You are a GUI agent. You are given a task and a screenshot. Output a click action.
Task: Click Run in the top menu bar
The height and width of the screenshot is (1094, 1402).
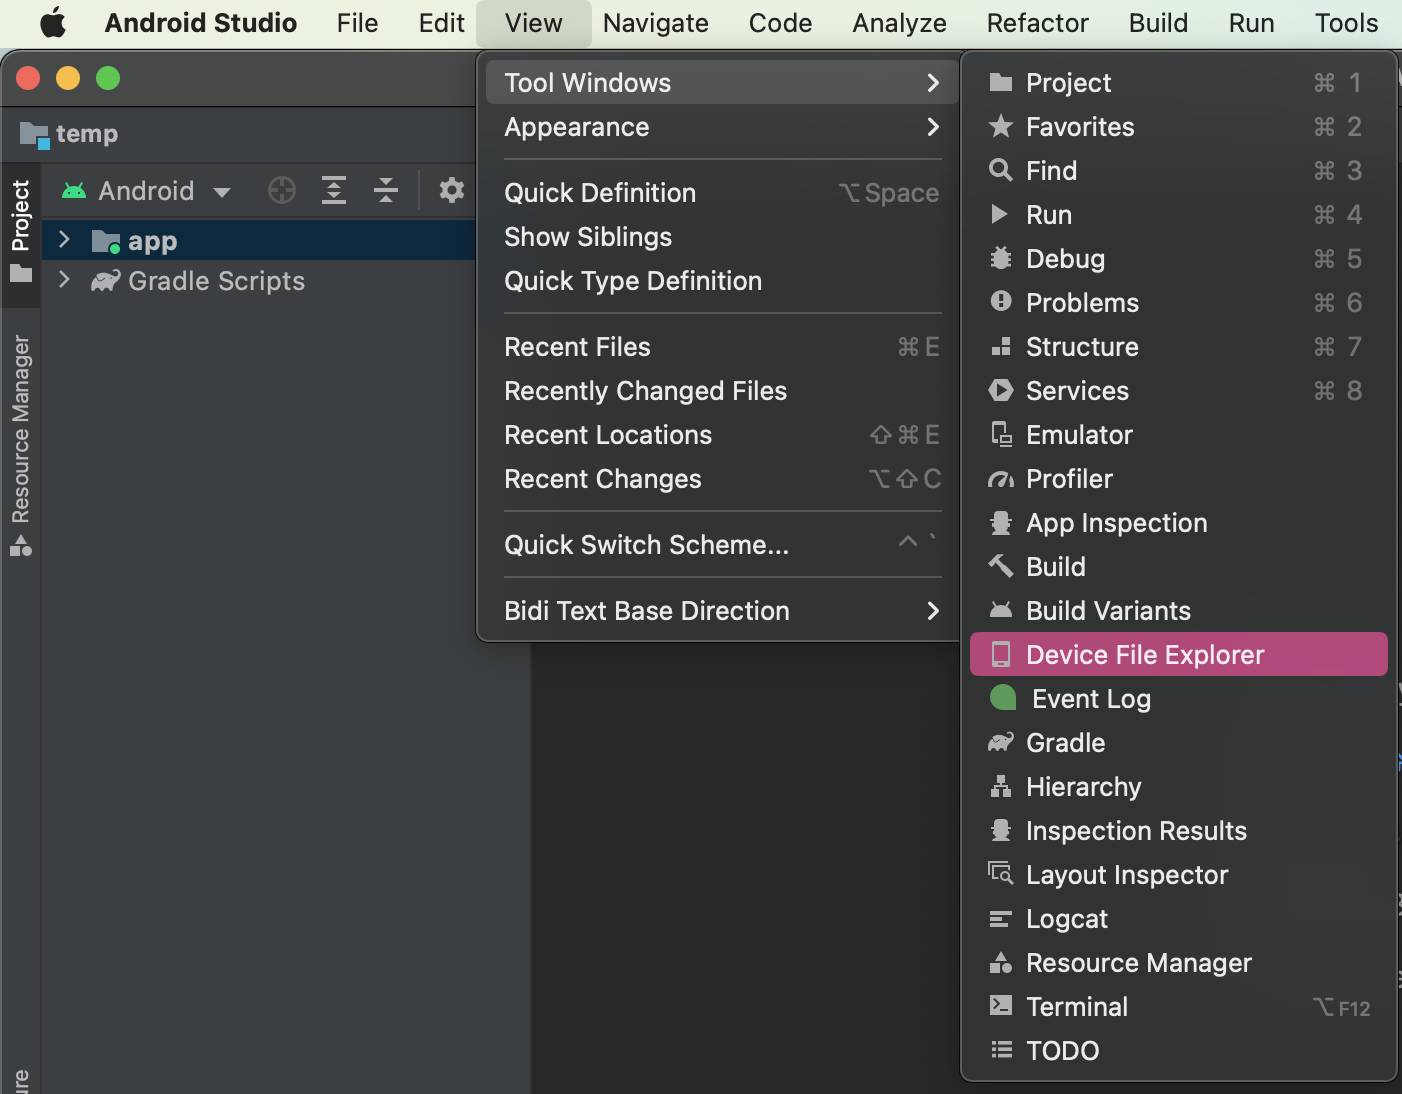point(1251,23)
